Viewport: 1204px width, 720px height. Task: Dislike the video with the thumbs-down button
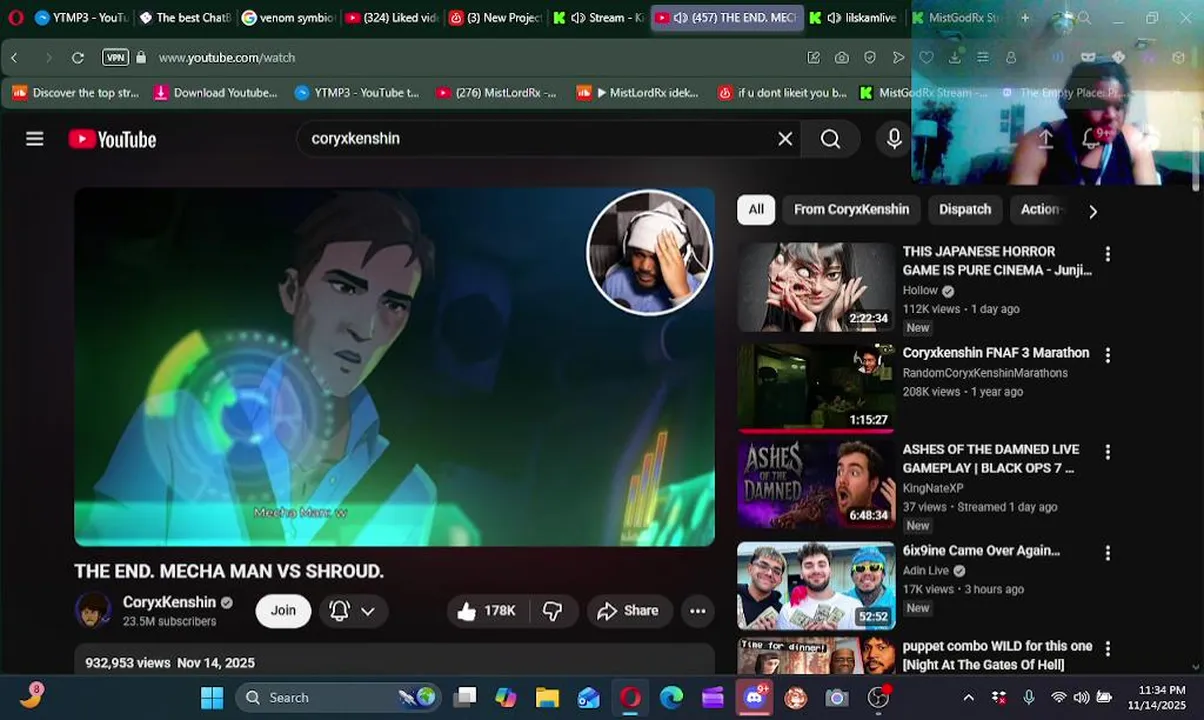[x=553, y=611]
